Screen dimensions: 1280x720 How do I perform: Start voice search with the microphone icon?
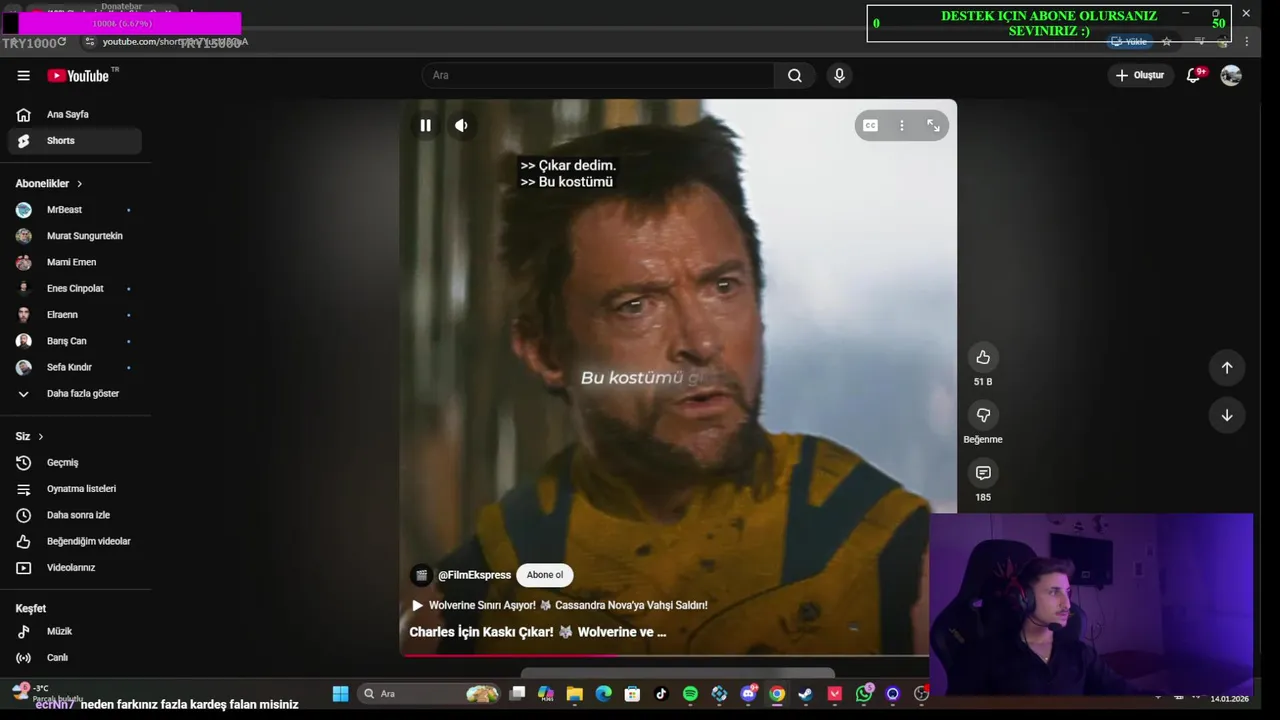(x=839, y=75)
